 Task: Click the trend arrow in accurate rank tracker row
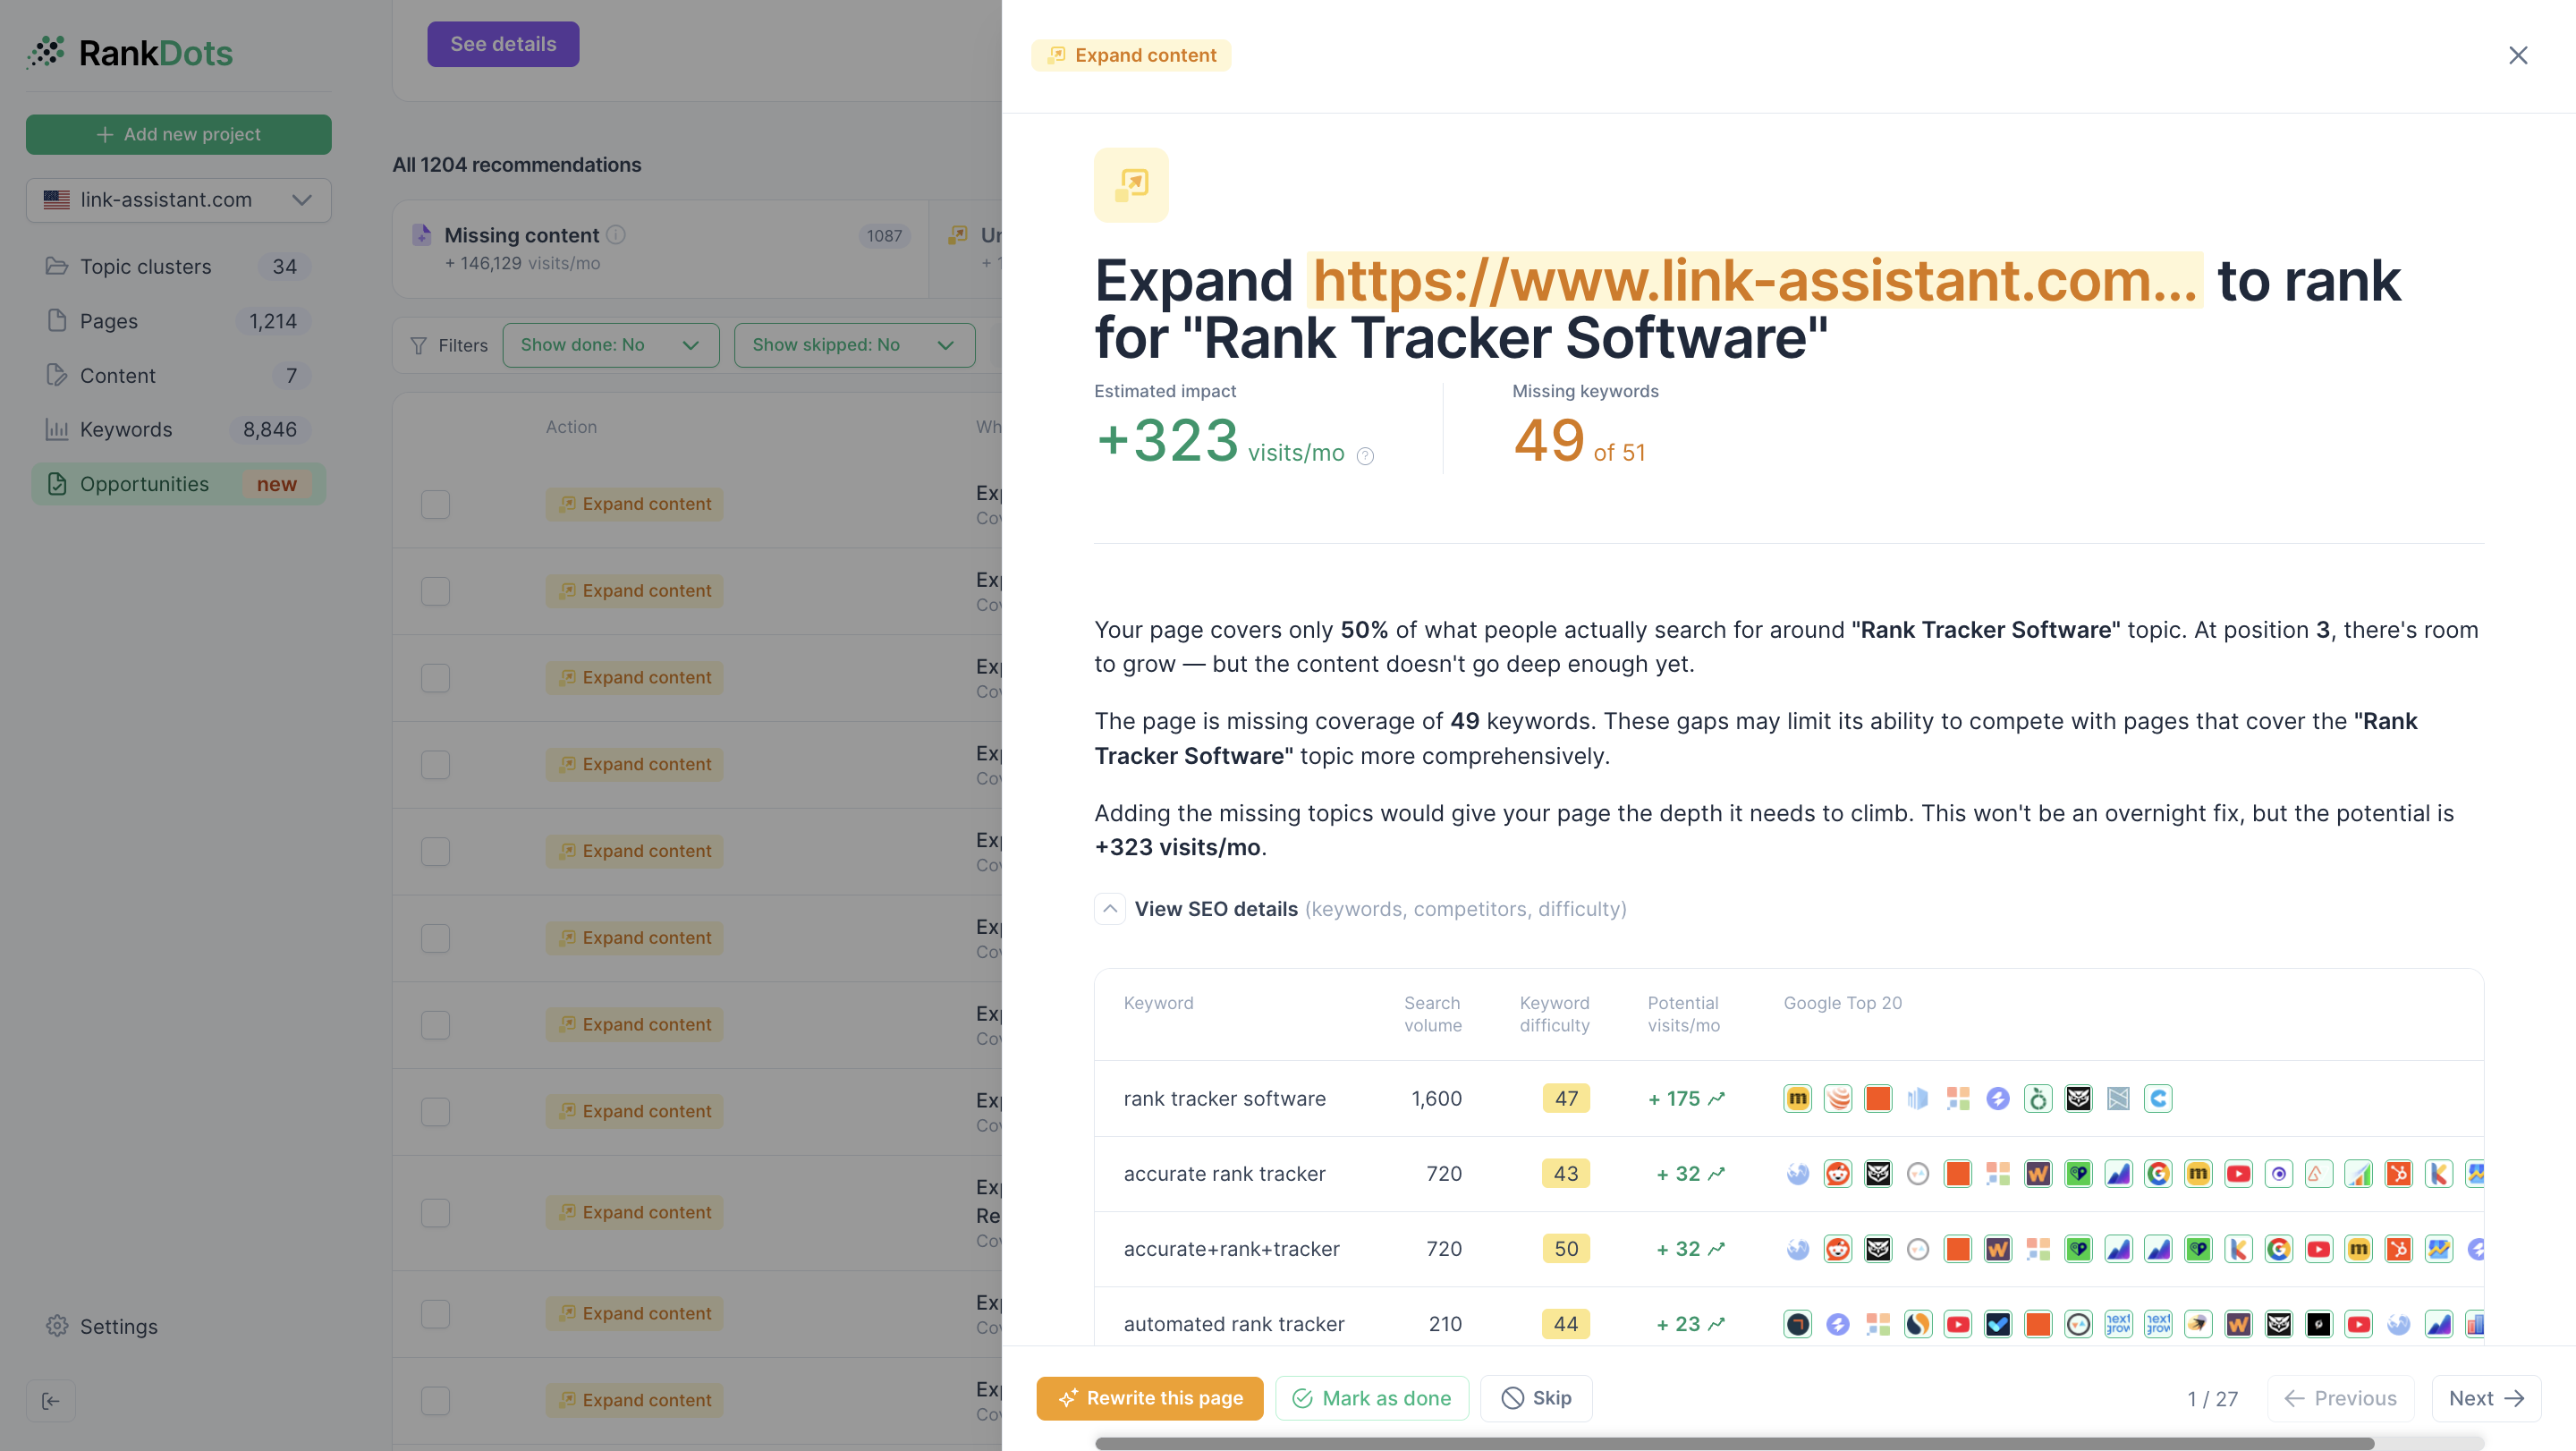click(x=1716, y=1174)
